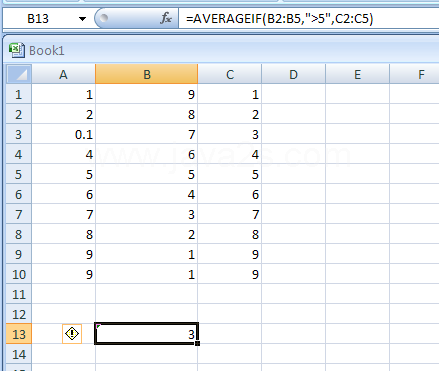The height and width of the screenshot is (371, 439).
Task: Select column F header
Action: pyautogui.click(x=414, y=74)
